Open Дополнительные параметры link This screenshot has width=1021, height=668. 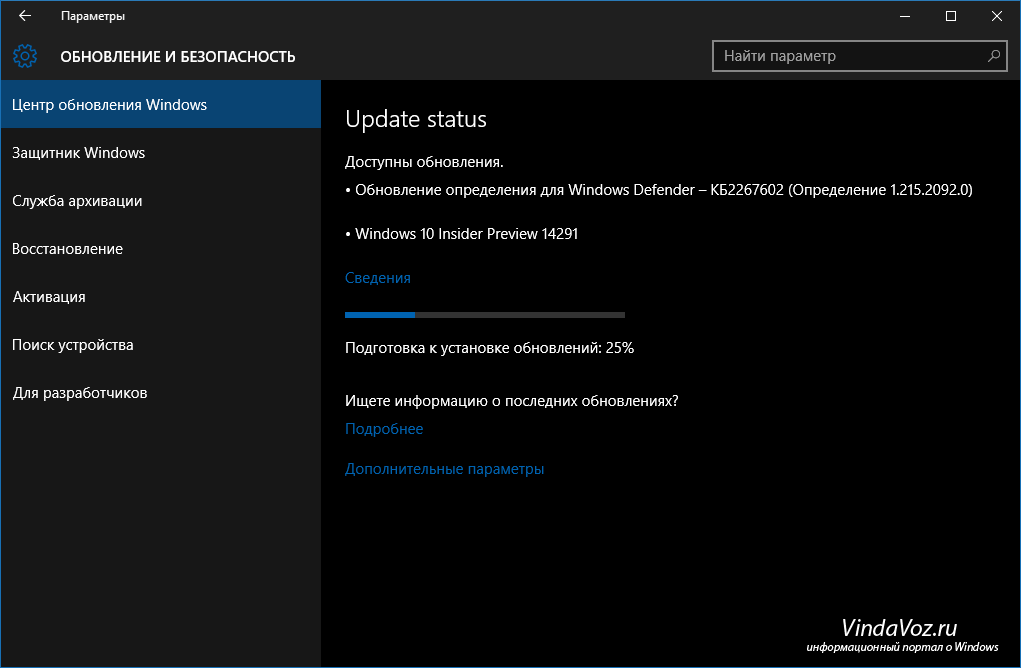[444, 469]
